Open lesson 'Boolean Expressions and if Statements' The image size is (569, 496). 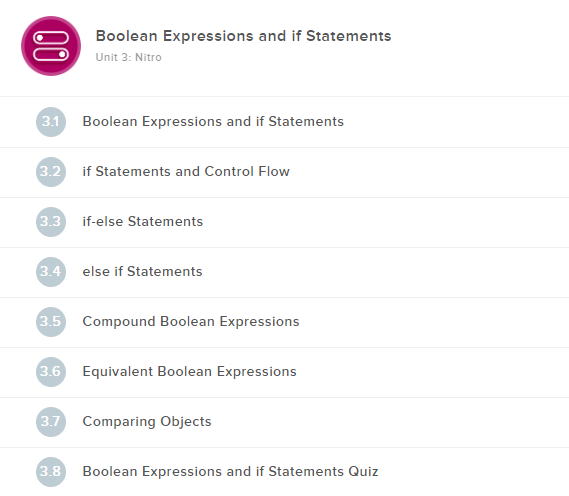coord(213,122)
